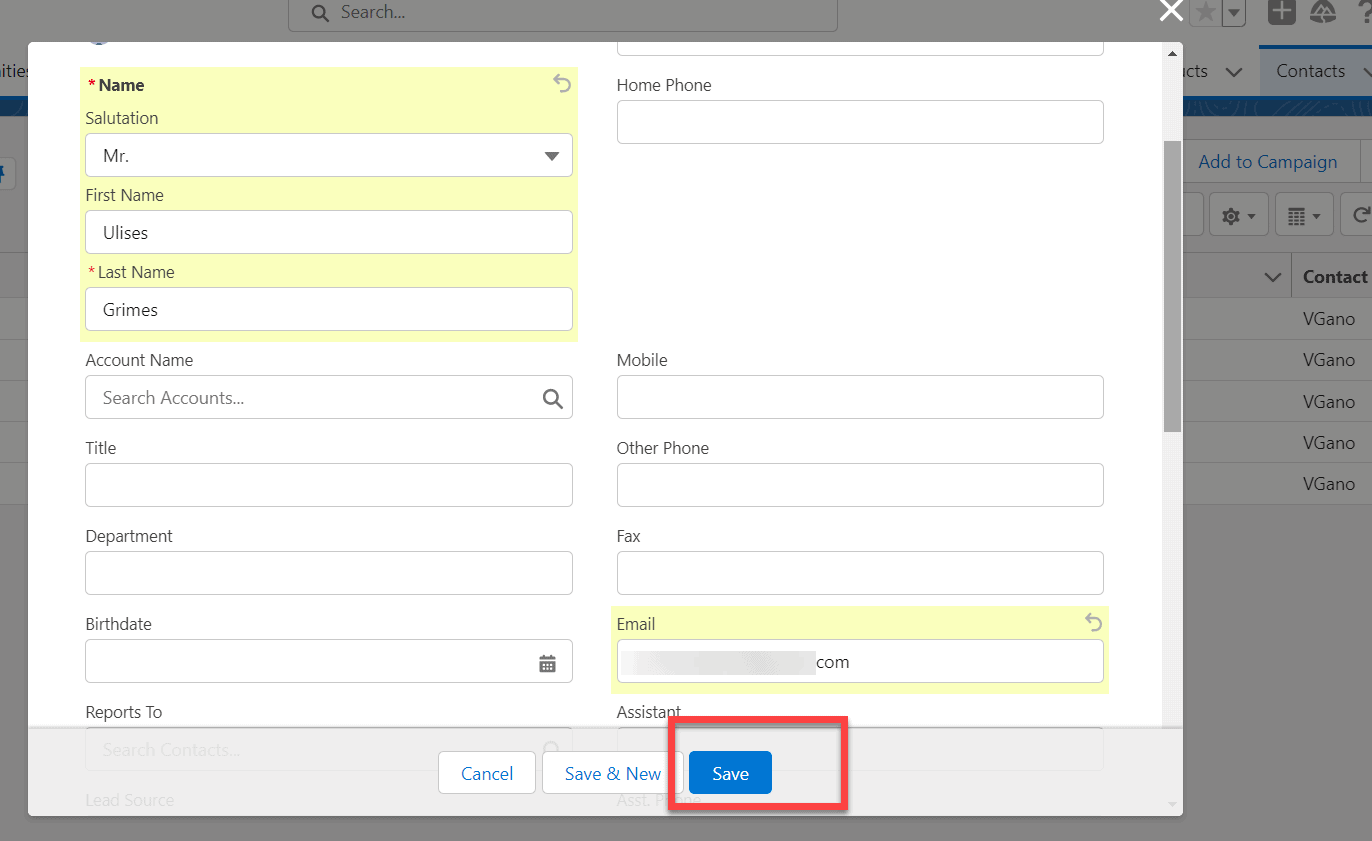Cancel editing the contact
The width and height of the screenshot is (1372, 841).
click(x=486, y=773)
